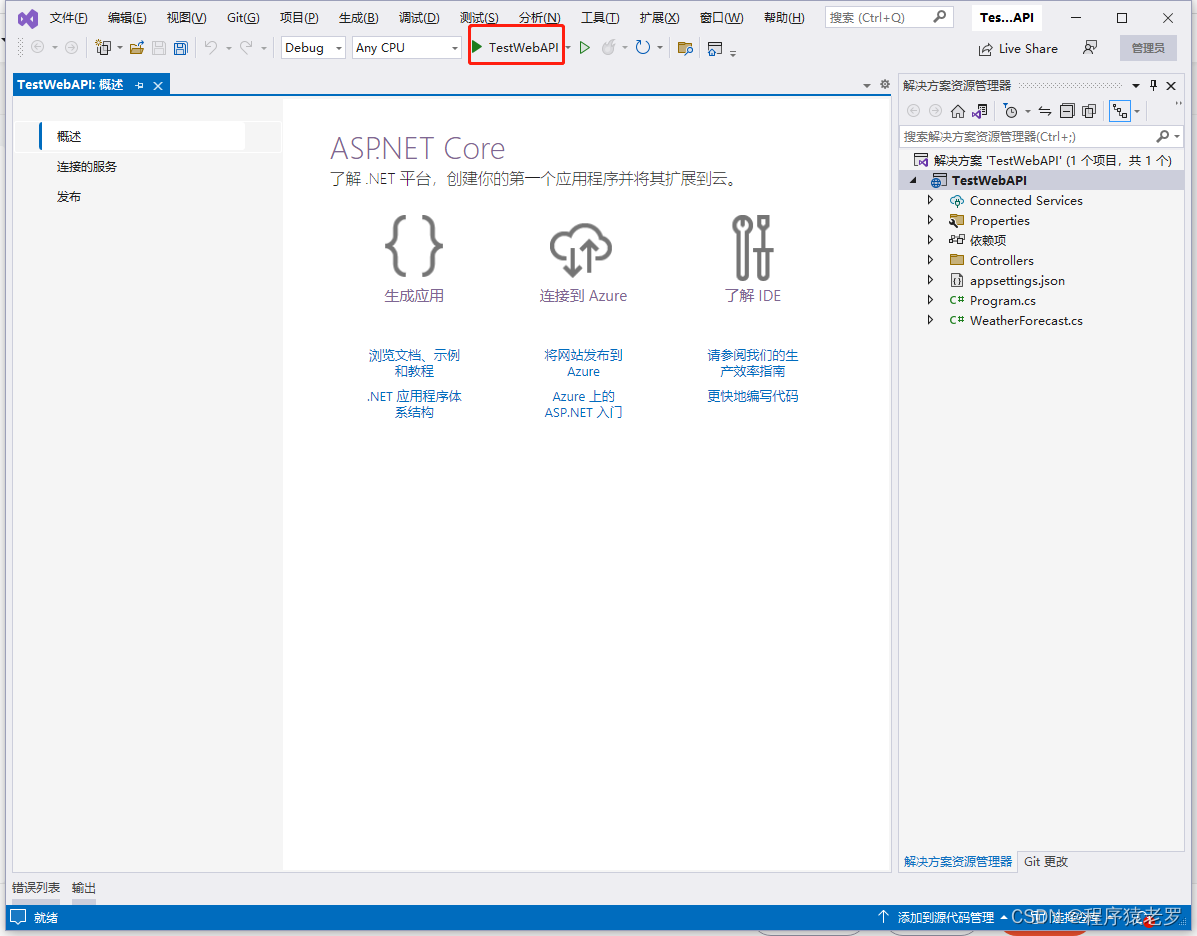The width and height of the screenshot is (1197, 936).
Task: Pin the Solution Explorer panel
Action: click(x=1153, y=86)
